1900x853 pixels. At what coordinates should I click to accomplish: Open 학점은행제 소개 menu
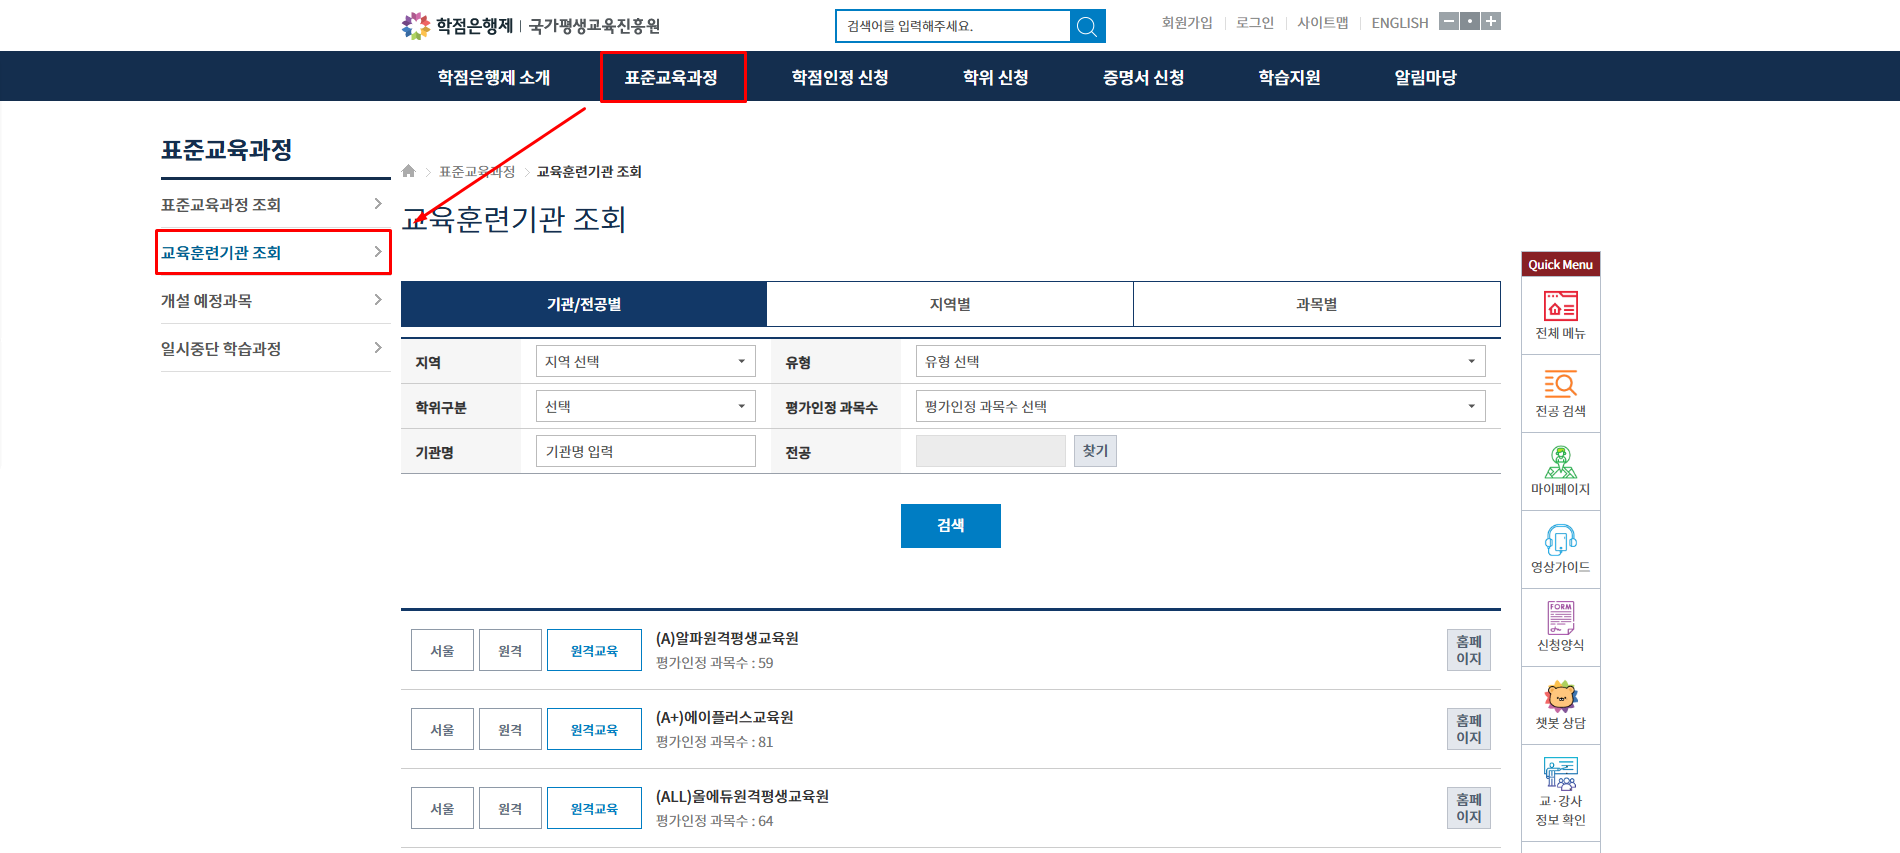494,77
